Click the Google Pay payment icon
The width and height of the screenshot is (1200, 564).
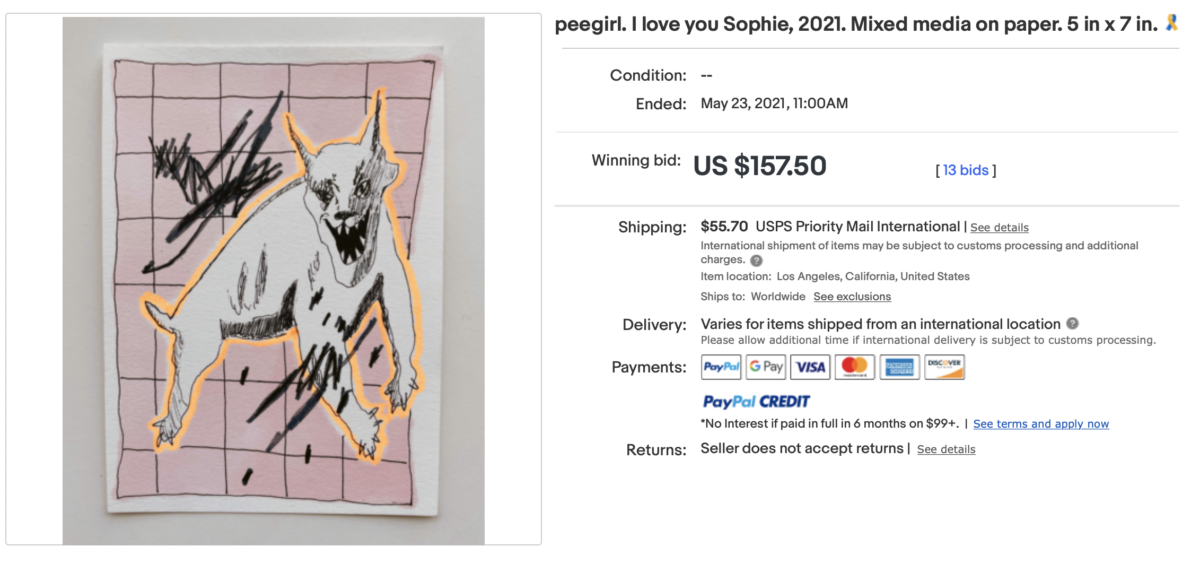(766, 367)
